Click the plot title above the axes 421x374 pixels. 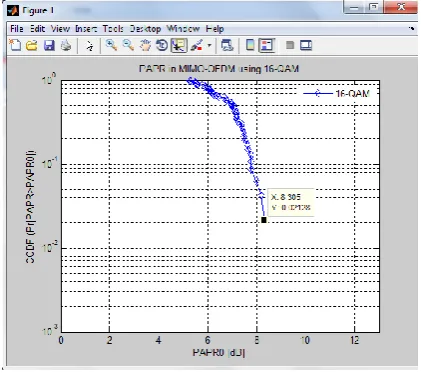pyautogui.click(x=219, y=69)
